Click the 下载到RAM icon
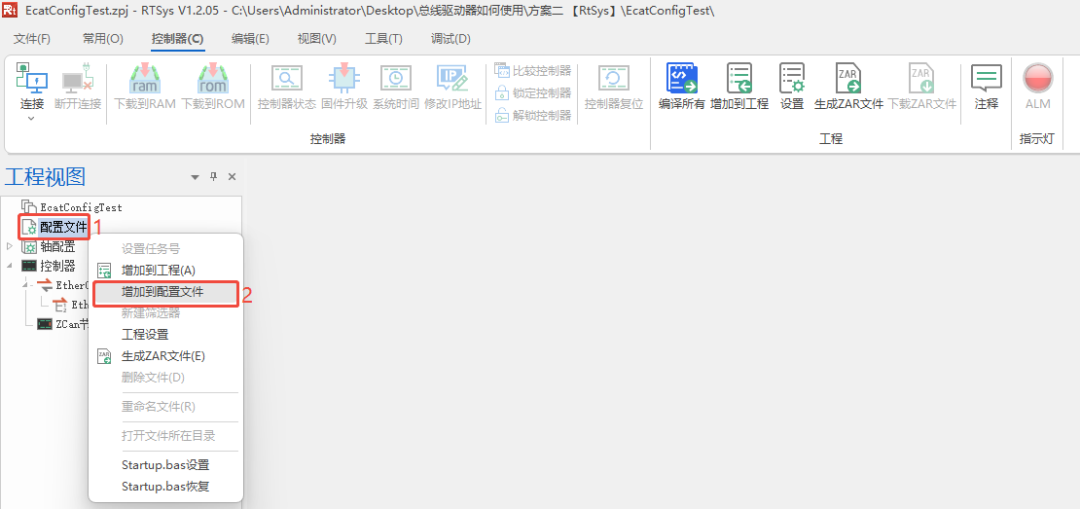 coord(145,80)
